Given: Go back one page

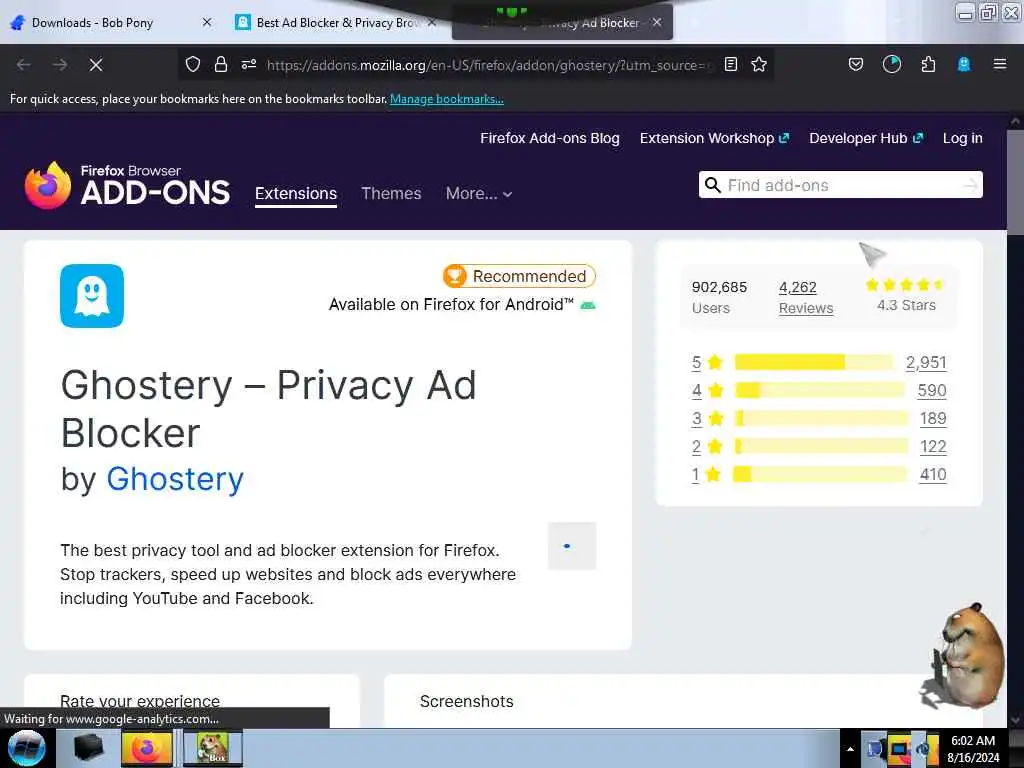Looking at the screenshot, I should pos(24,65).
